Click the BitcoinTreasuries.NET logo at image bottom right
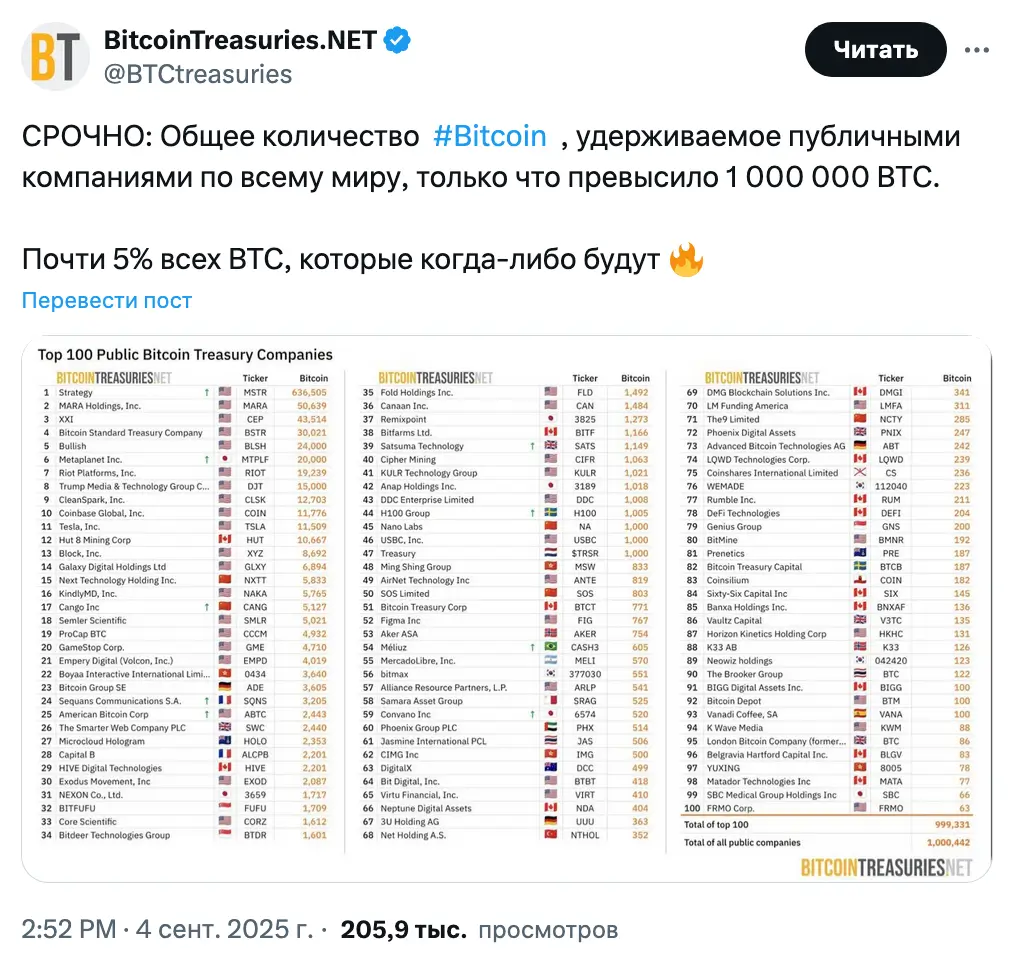This screenshot has width=1009, height=961. (x=886, y=868)
